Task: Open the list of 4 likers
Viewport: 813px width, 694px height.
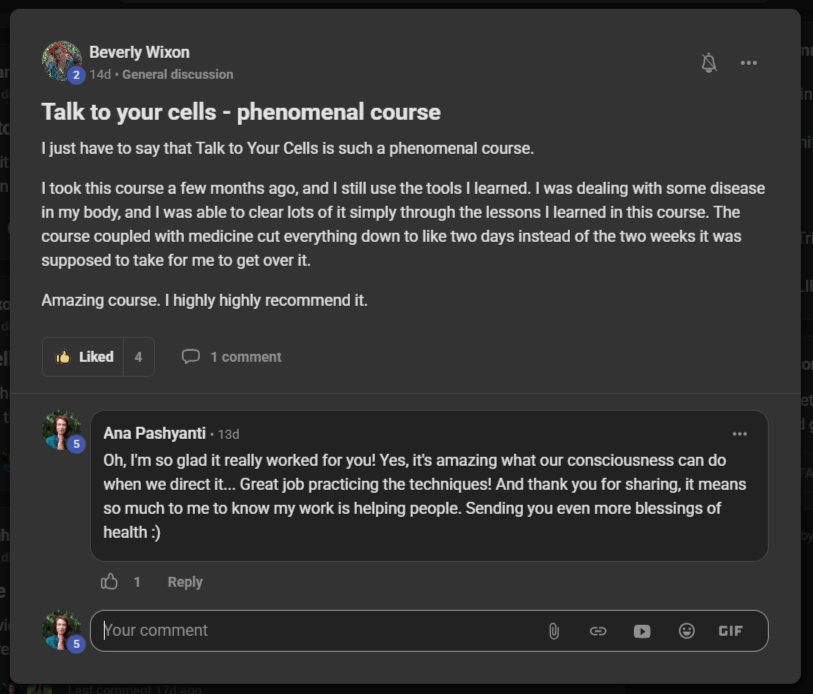Action: click(138, 357)
